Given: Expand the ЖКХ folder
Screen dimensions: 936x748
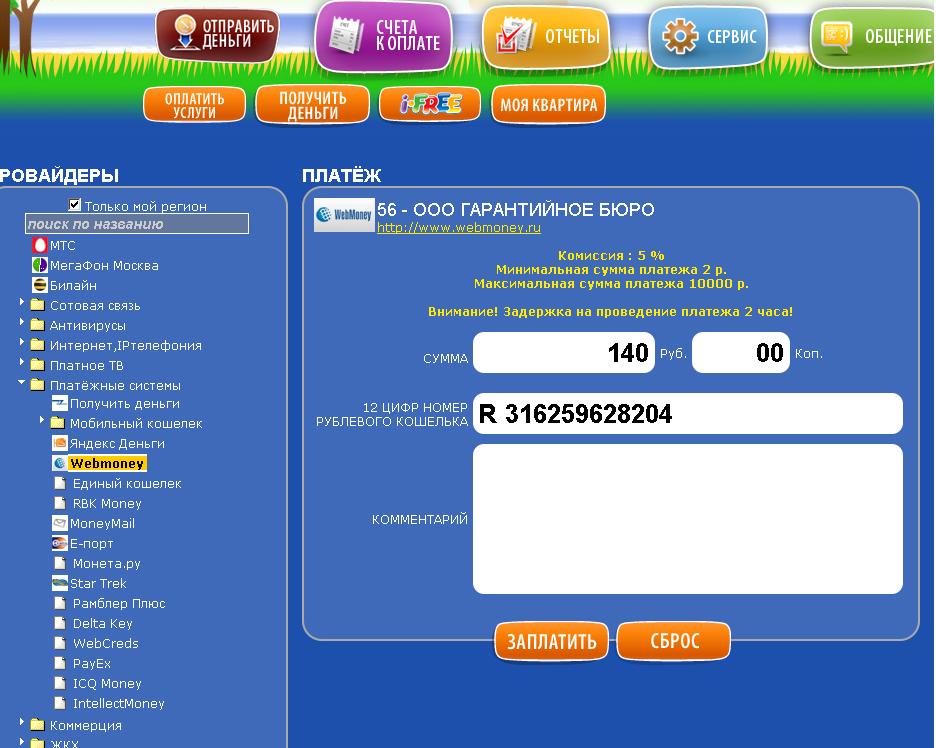Looking at the screenshot, I should pos(21,742).
